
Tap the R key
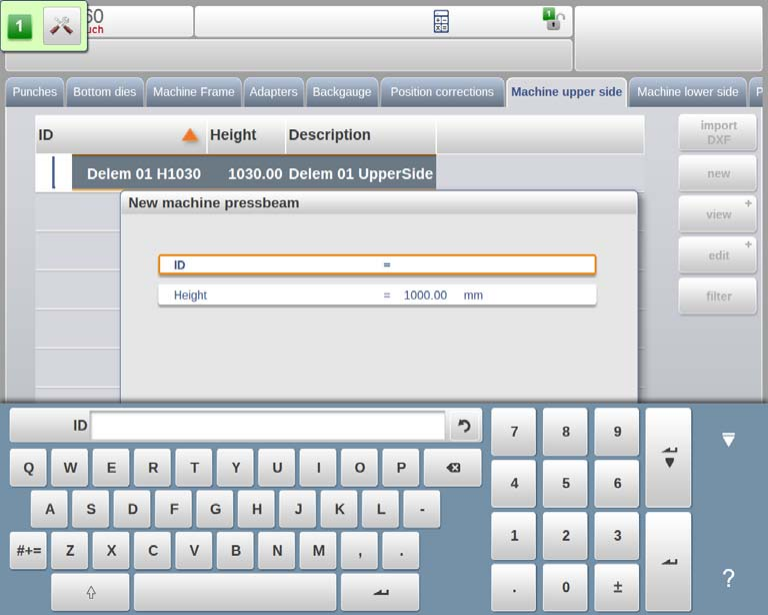click(x=153, y=468)
